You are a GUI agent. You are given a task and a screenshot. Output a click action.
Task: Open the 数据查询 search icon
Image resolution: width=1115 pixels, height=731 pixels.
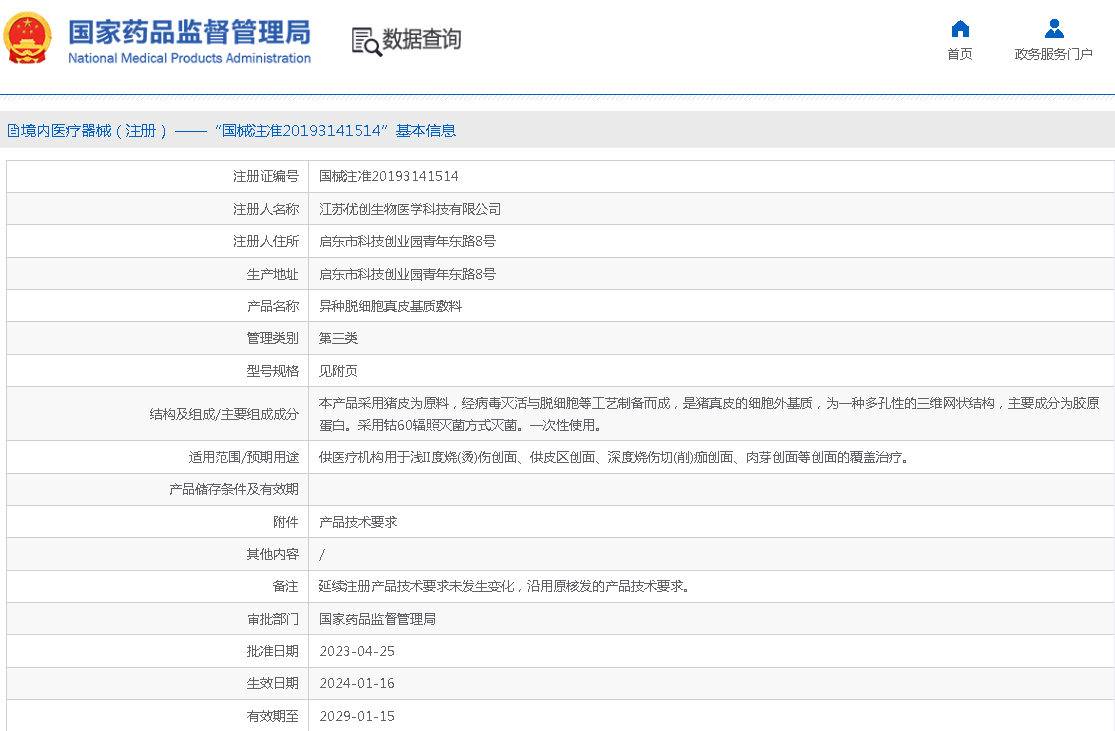[366, 41]
